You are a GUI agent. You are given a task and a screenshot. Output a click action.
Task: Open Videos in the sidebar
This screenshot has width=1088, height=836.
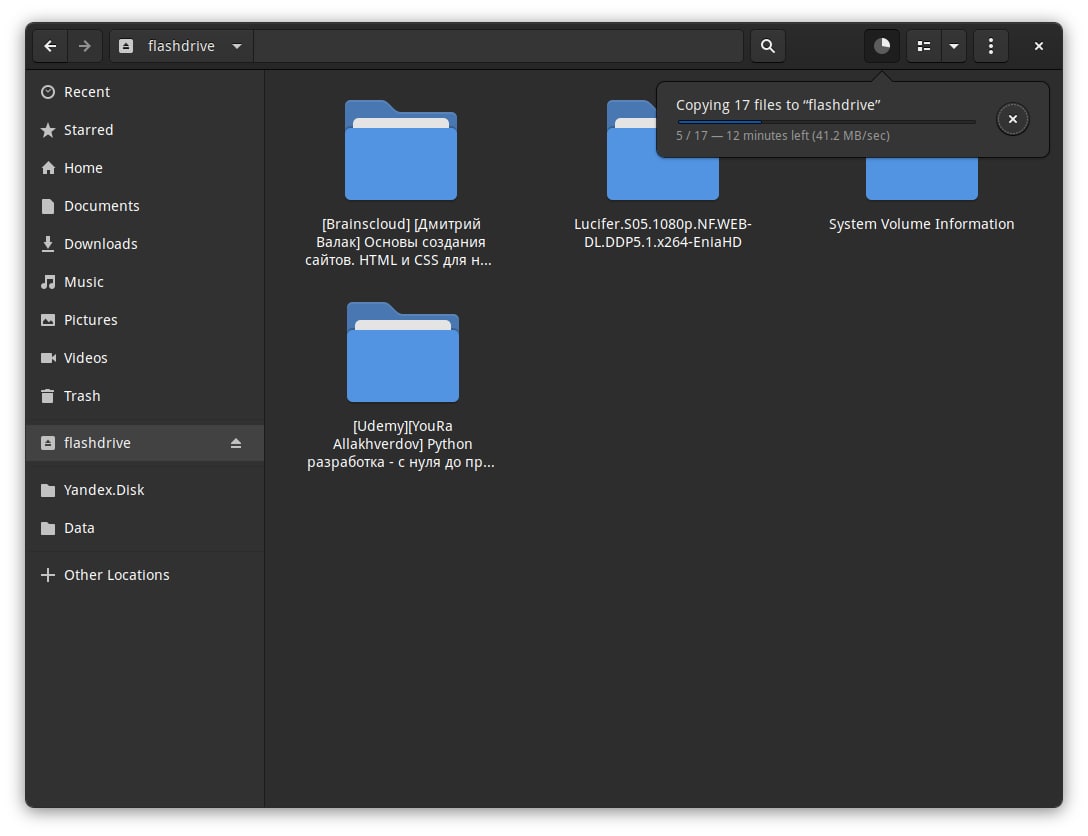click(144, 358)
